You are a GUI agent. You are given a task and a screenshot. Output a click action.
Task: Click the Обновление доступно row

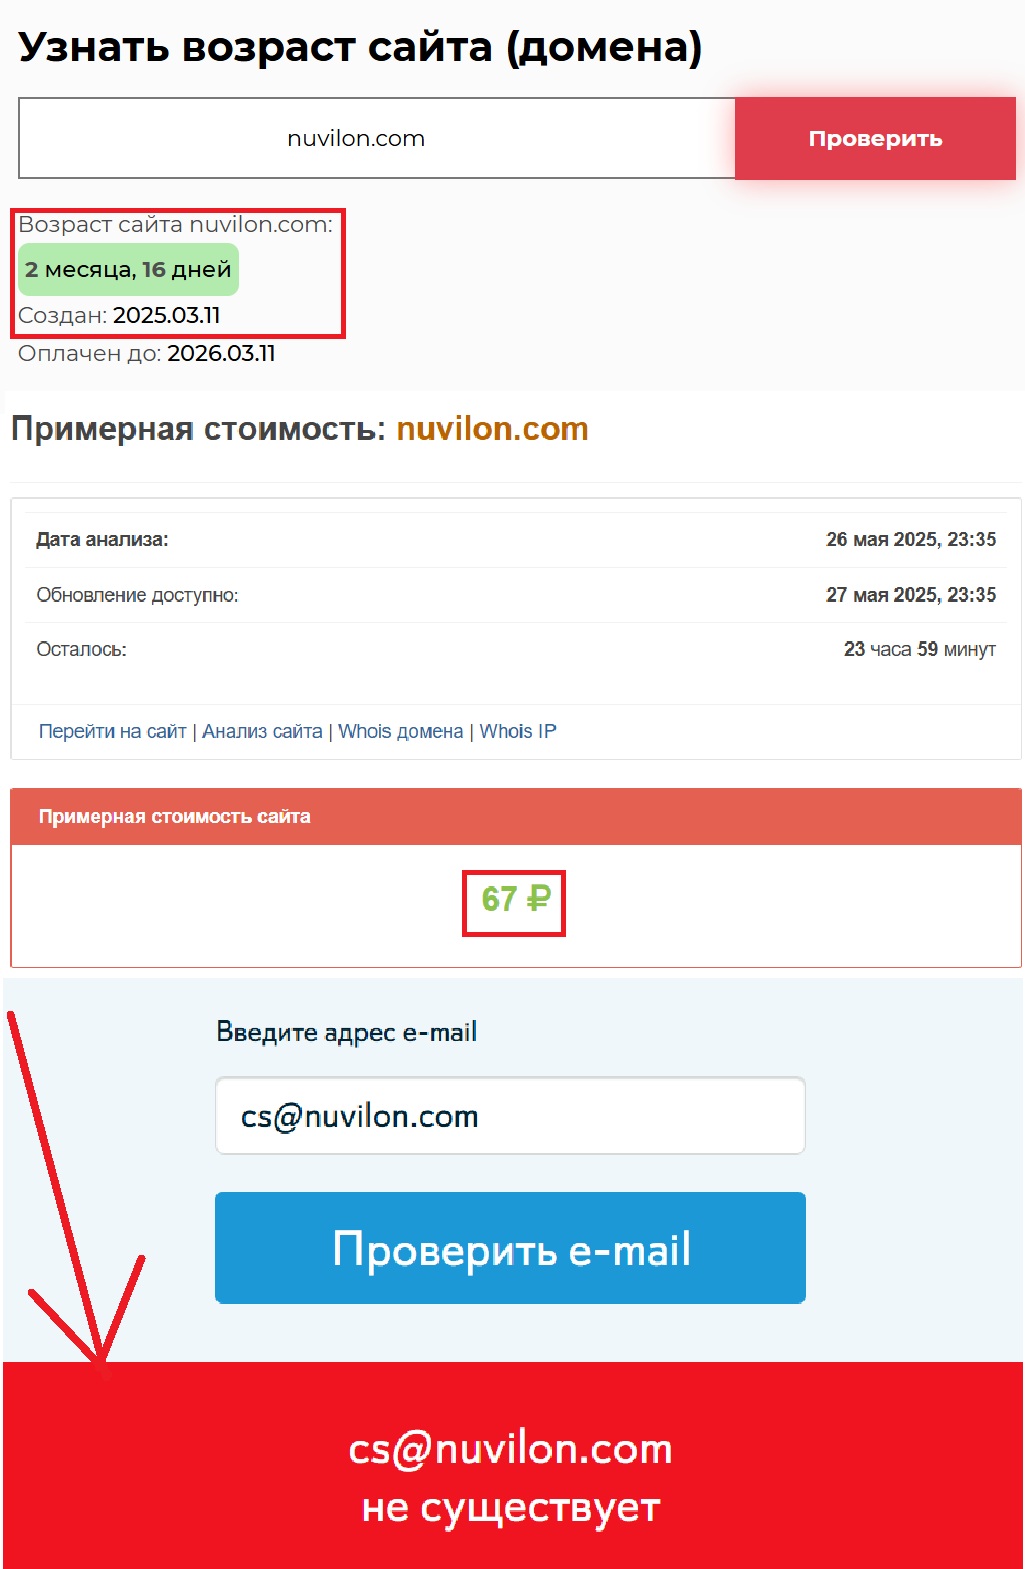516,595
